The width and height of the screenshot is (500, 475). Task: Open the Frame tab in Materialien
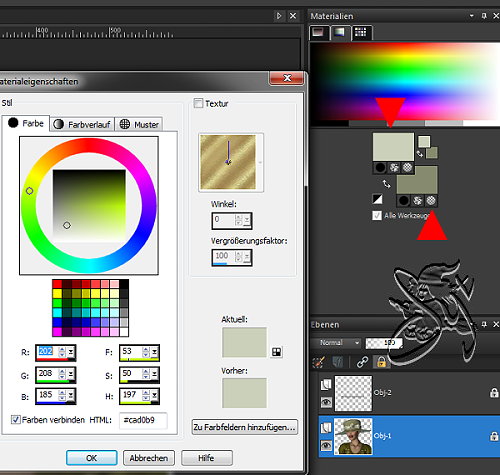pyautogui.click(x=318, y=32)
